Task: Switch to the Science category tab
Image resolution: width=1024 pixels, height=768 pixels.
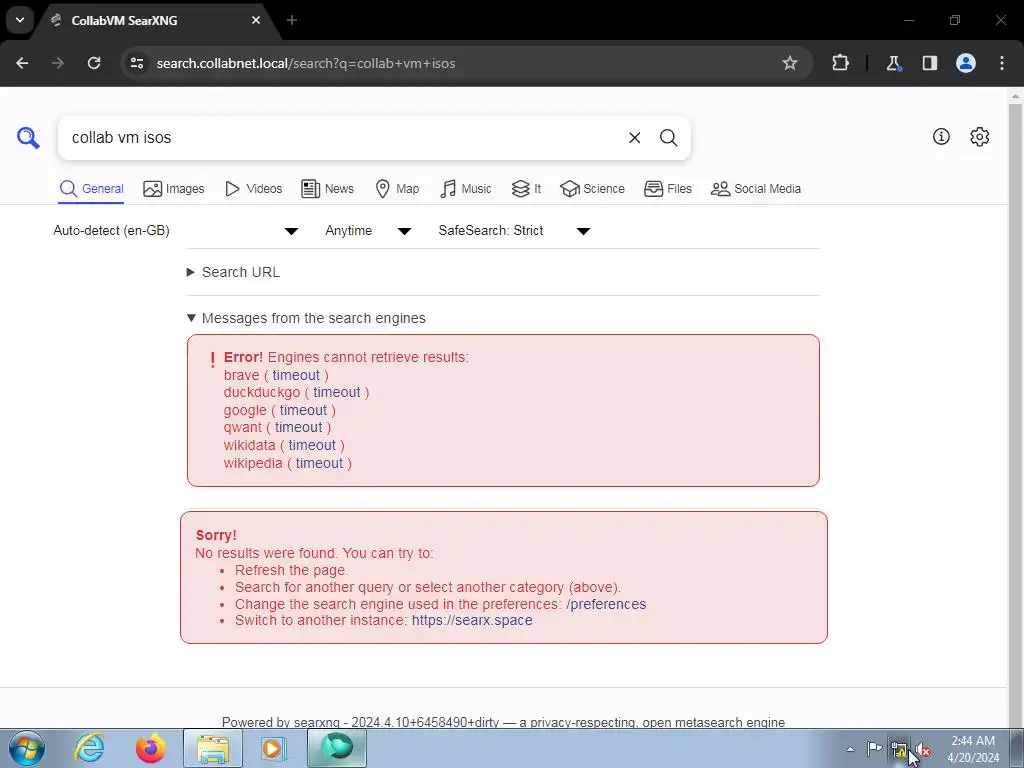Action: 592,189
